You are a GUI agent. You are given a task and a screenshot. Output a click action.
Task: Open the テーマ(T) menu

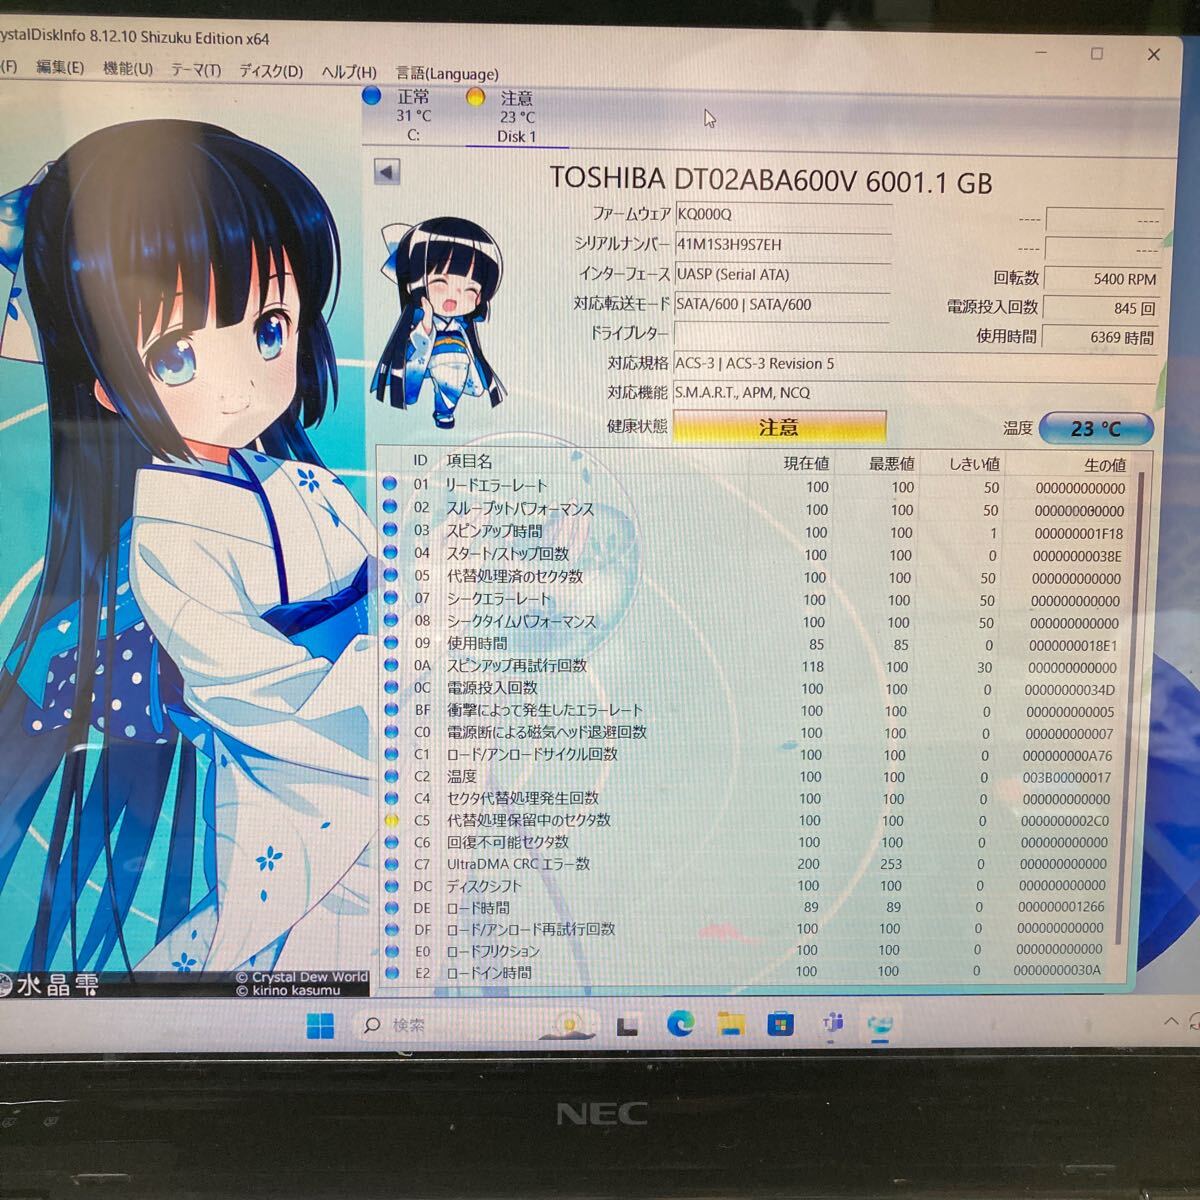click(196, 72)
